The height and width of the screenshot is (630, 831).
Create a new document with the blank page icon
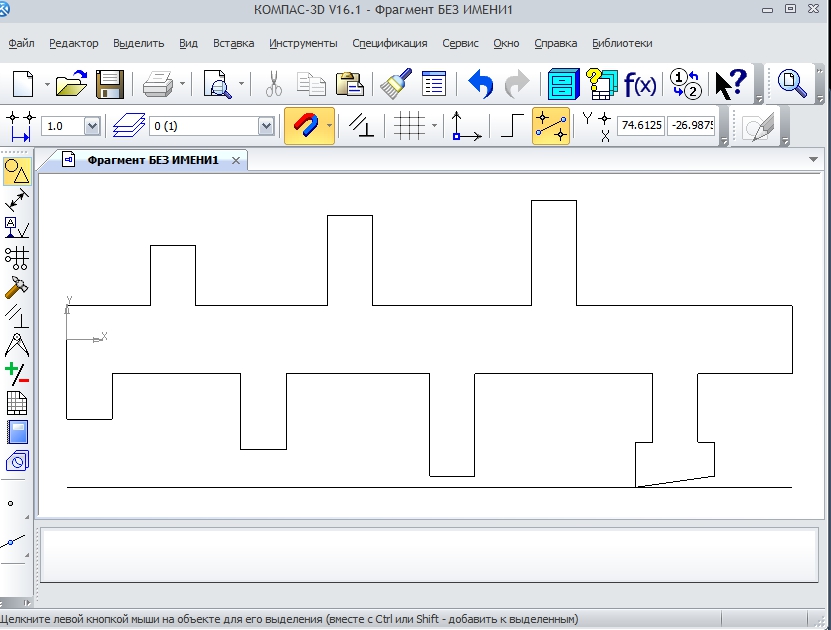click(x=23, y=84)
